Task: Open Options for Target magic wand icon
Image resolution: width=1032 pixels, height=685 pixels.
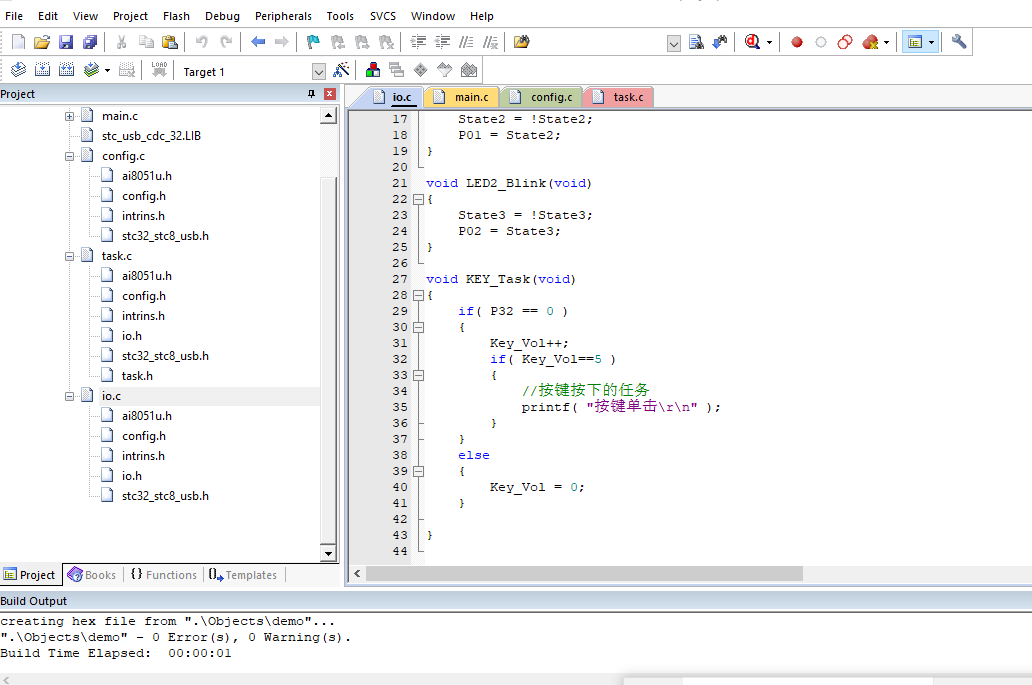Action: point(341,70)
